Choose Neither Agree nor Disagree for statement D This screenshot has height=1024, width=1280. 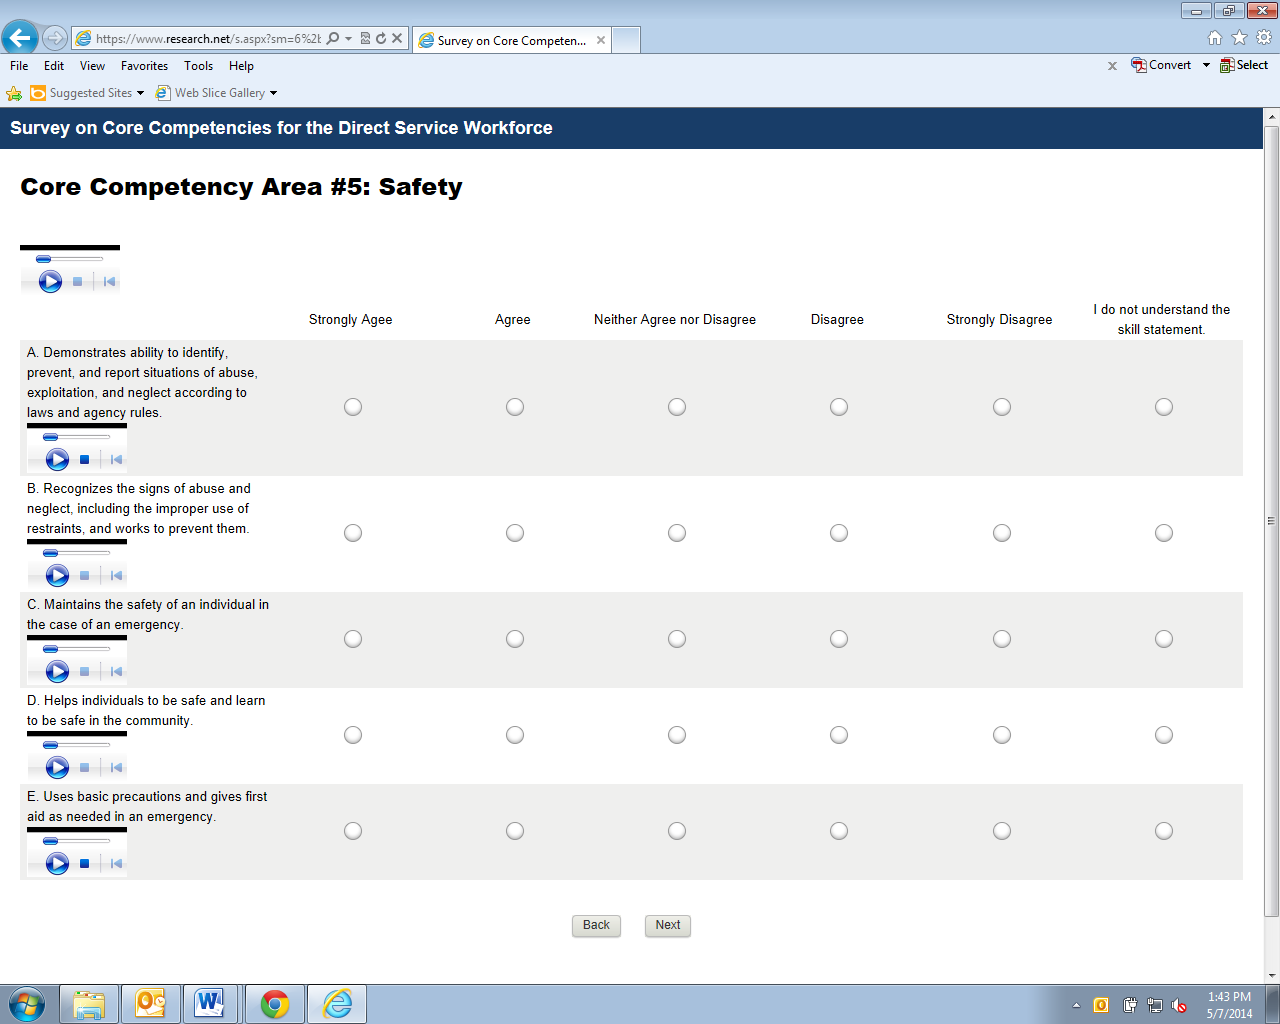[677, 735]
